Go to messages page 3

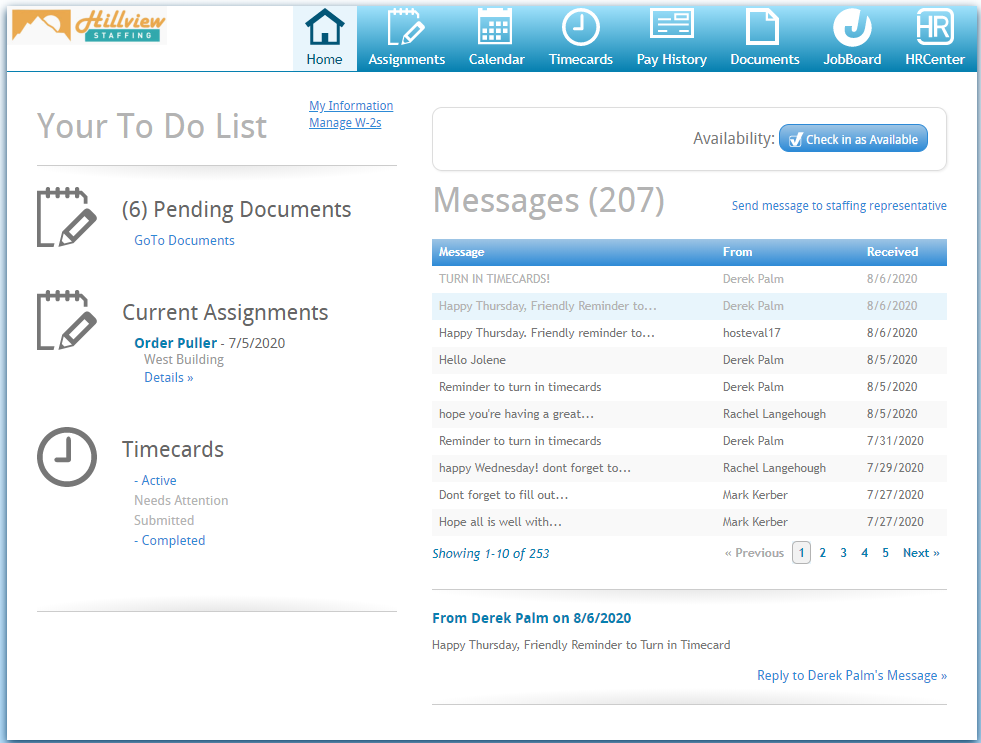coord(843,553)
